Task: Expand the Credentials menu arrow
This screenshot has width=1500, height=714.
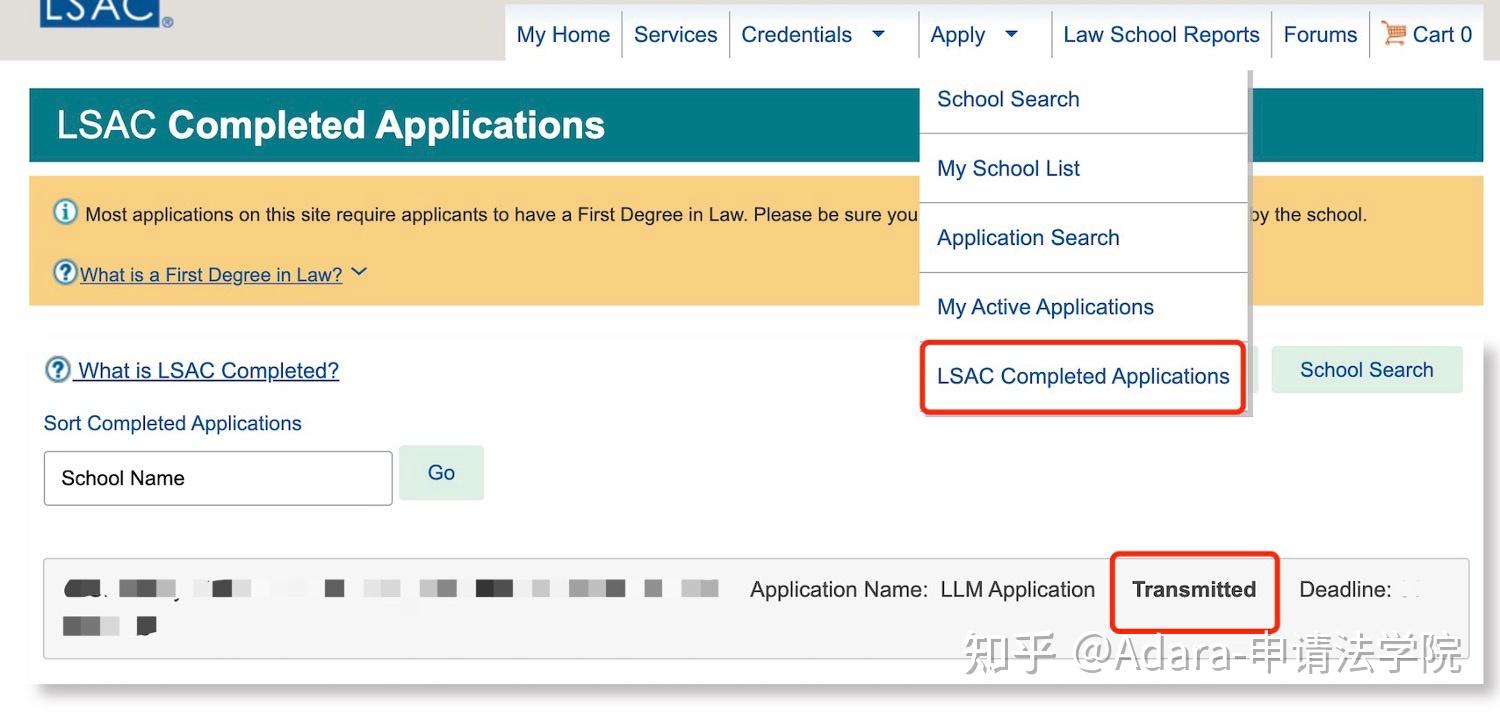Action: click(x=878, y=34)
